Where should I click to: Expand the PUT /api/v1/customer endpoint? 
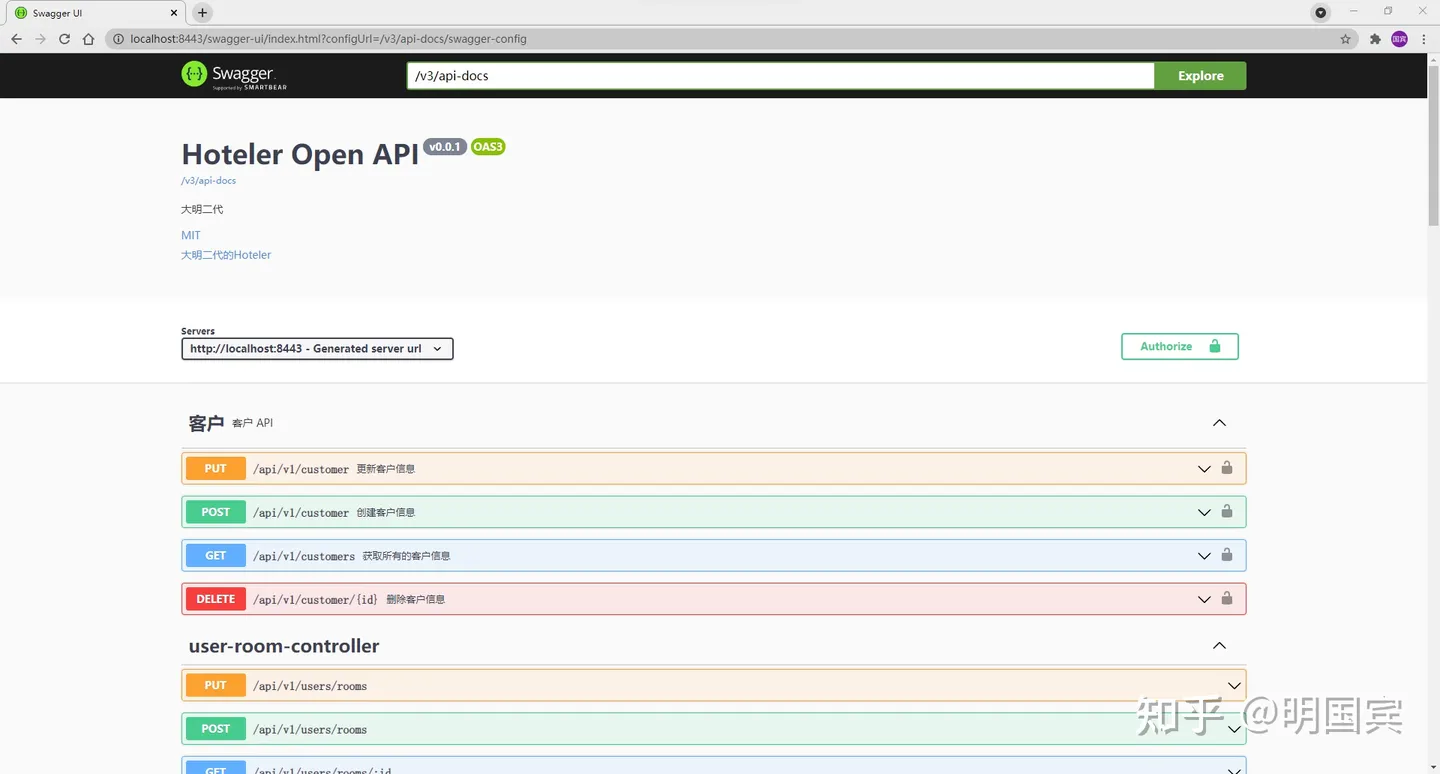pyautogui.click(x=1204, y=468)
